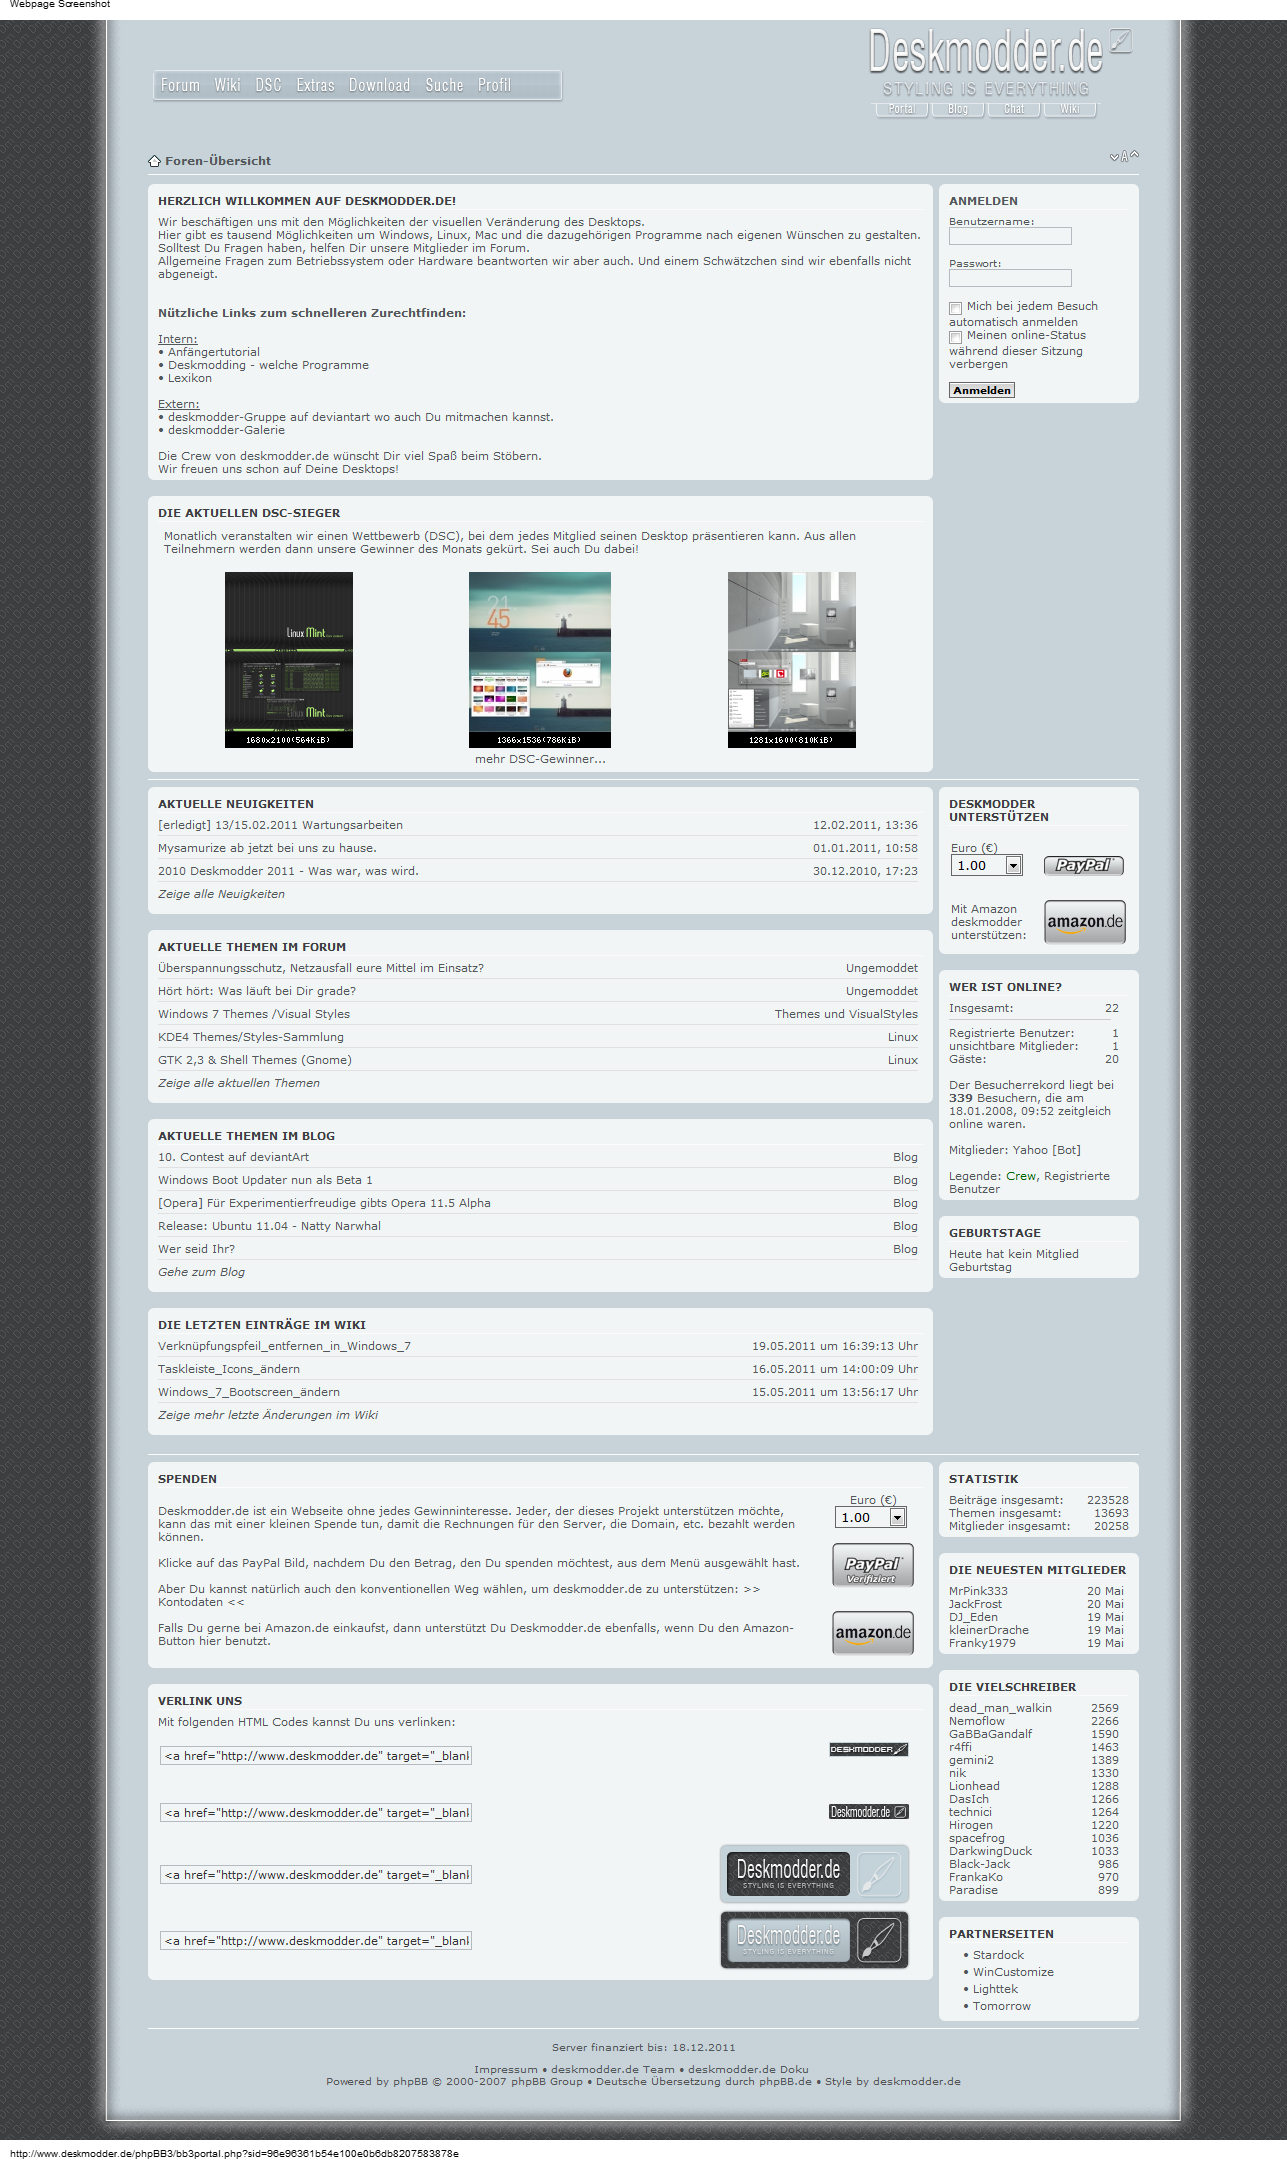Focus the Benutzername input field
The width and height of the screenshot is (1287, 2160).
click(1010, 236)
